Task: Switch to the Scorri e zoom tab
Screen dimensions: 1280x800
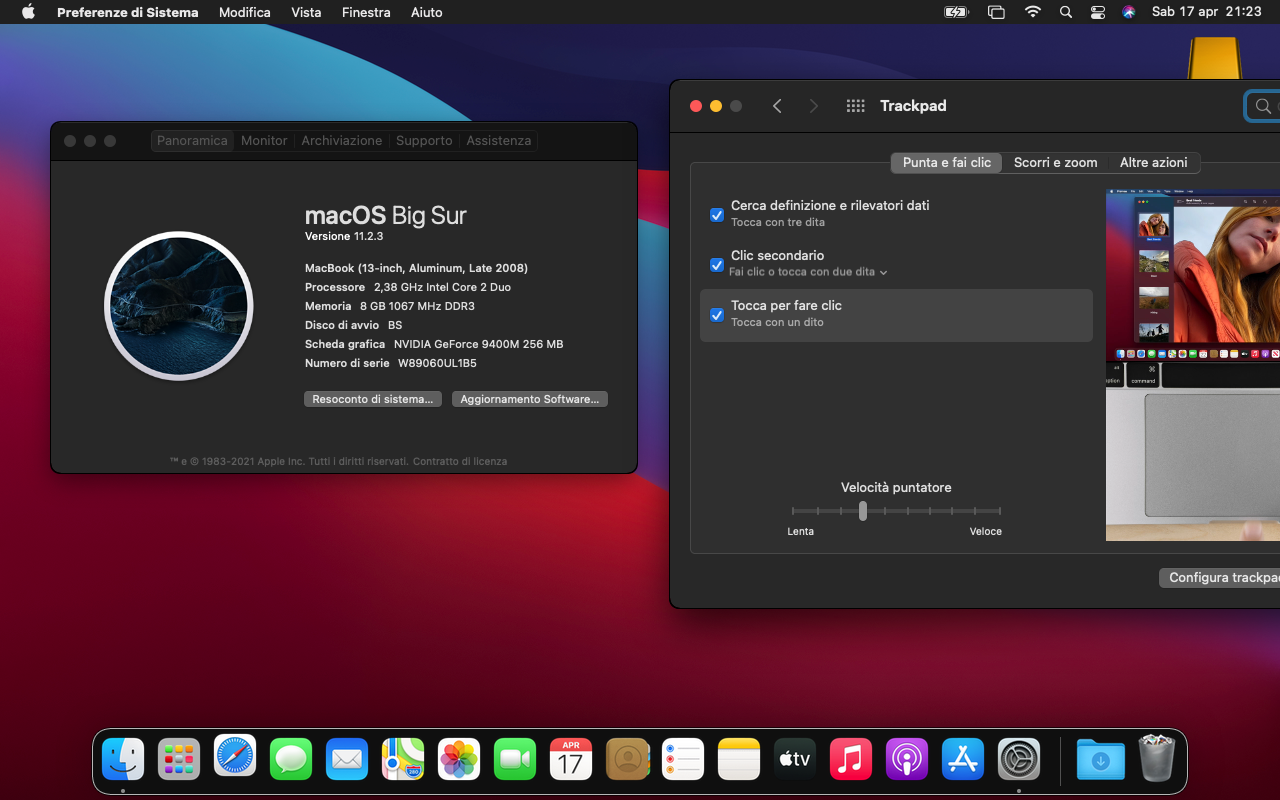Action: point(1055,162)
